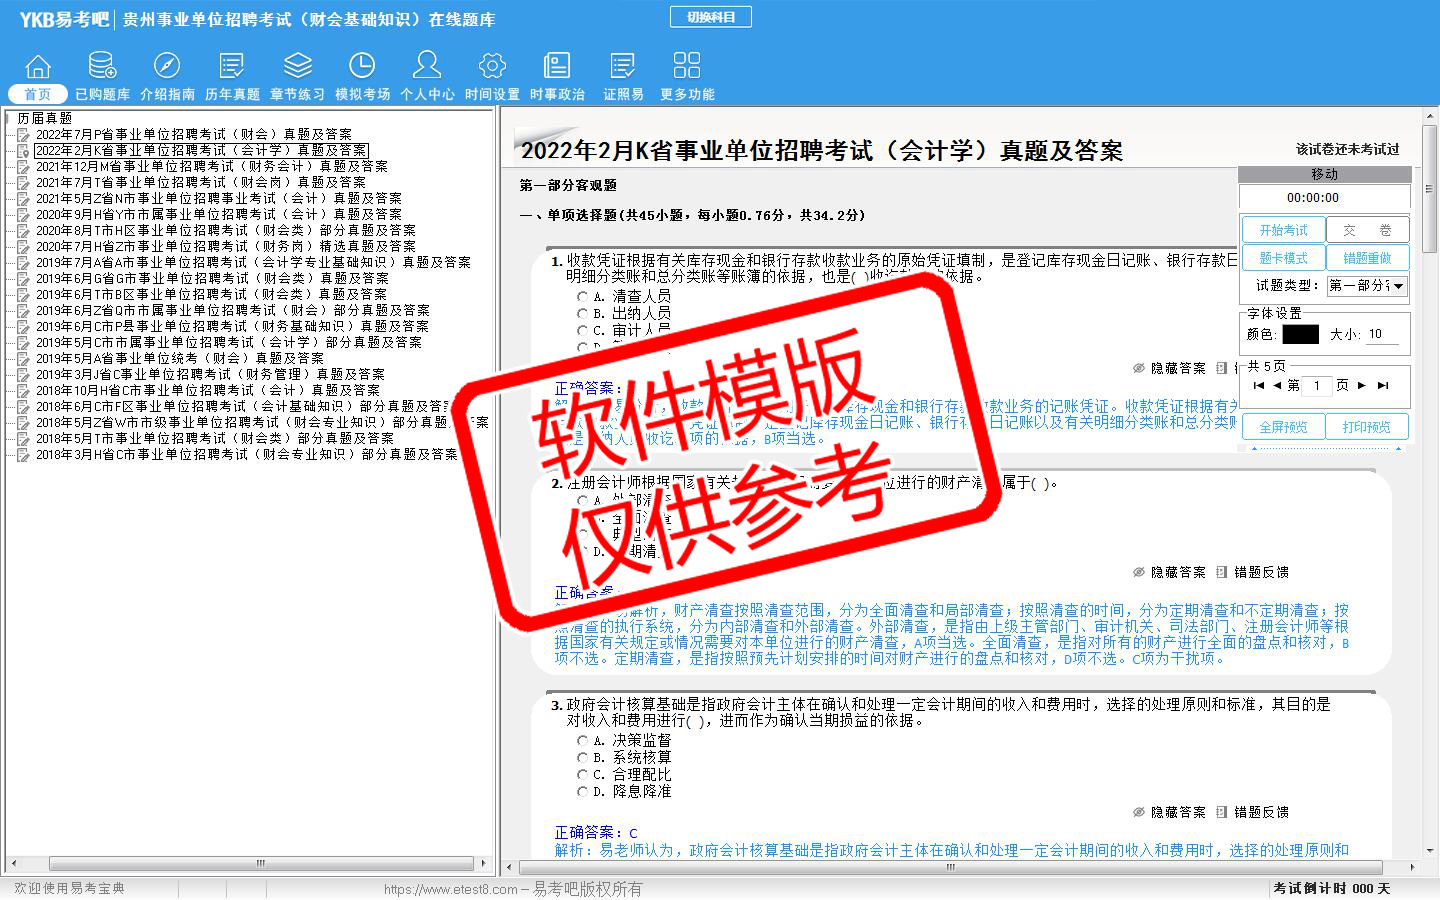
Task: Switch to the 首页 home tab
Action: pos(38,94)
